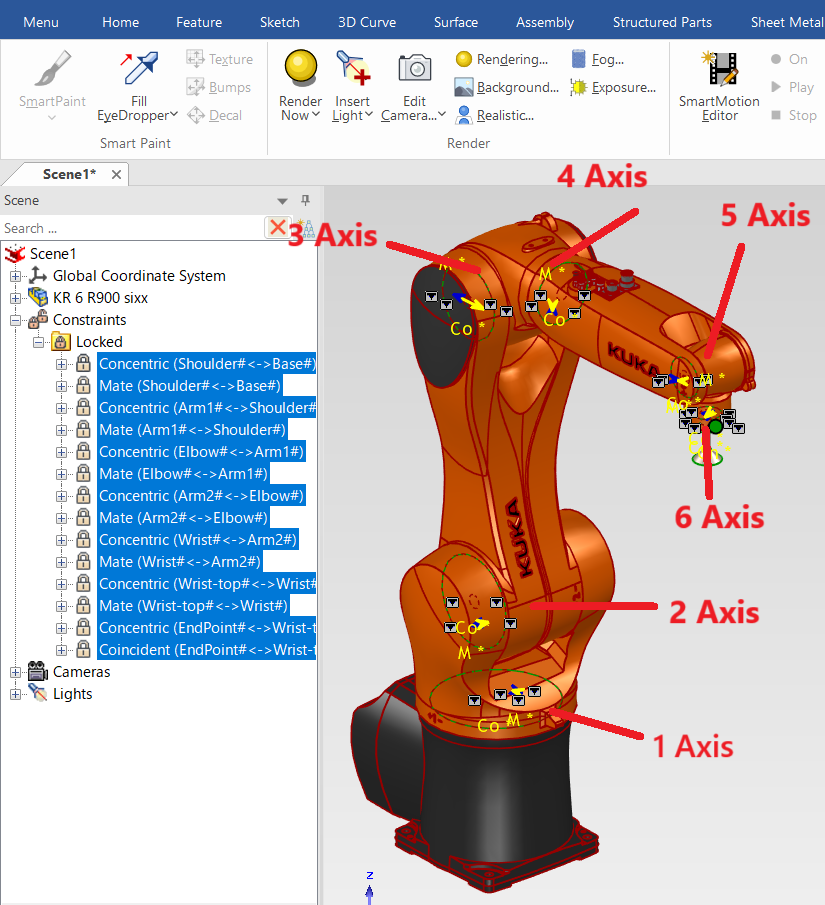Expand the Global Coordinate System node
825x905 pixels.
pos(16,276)
